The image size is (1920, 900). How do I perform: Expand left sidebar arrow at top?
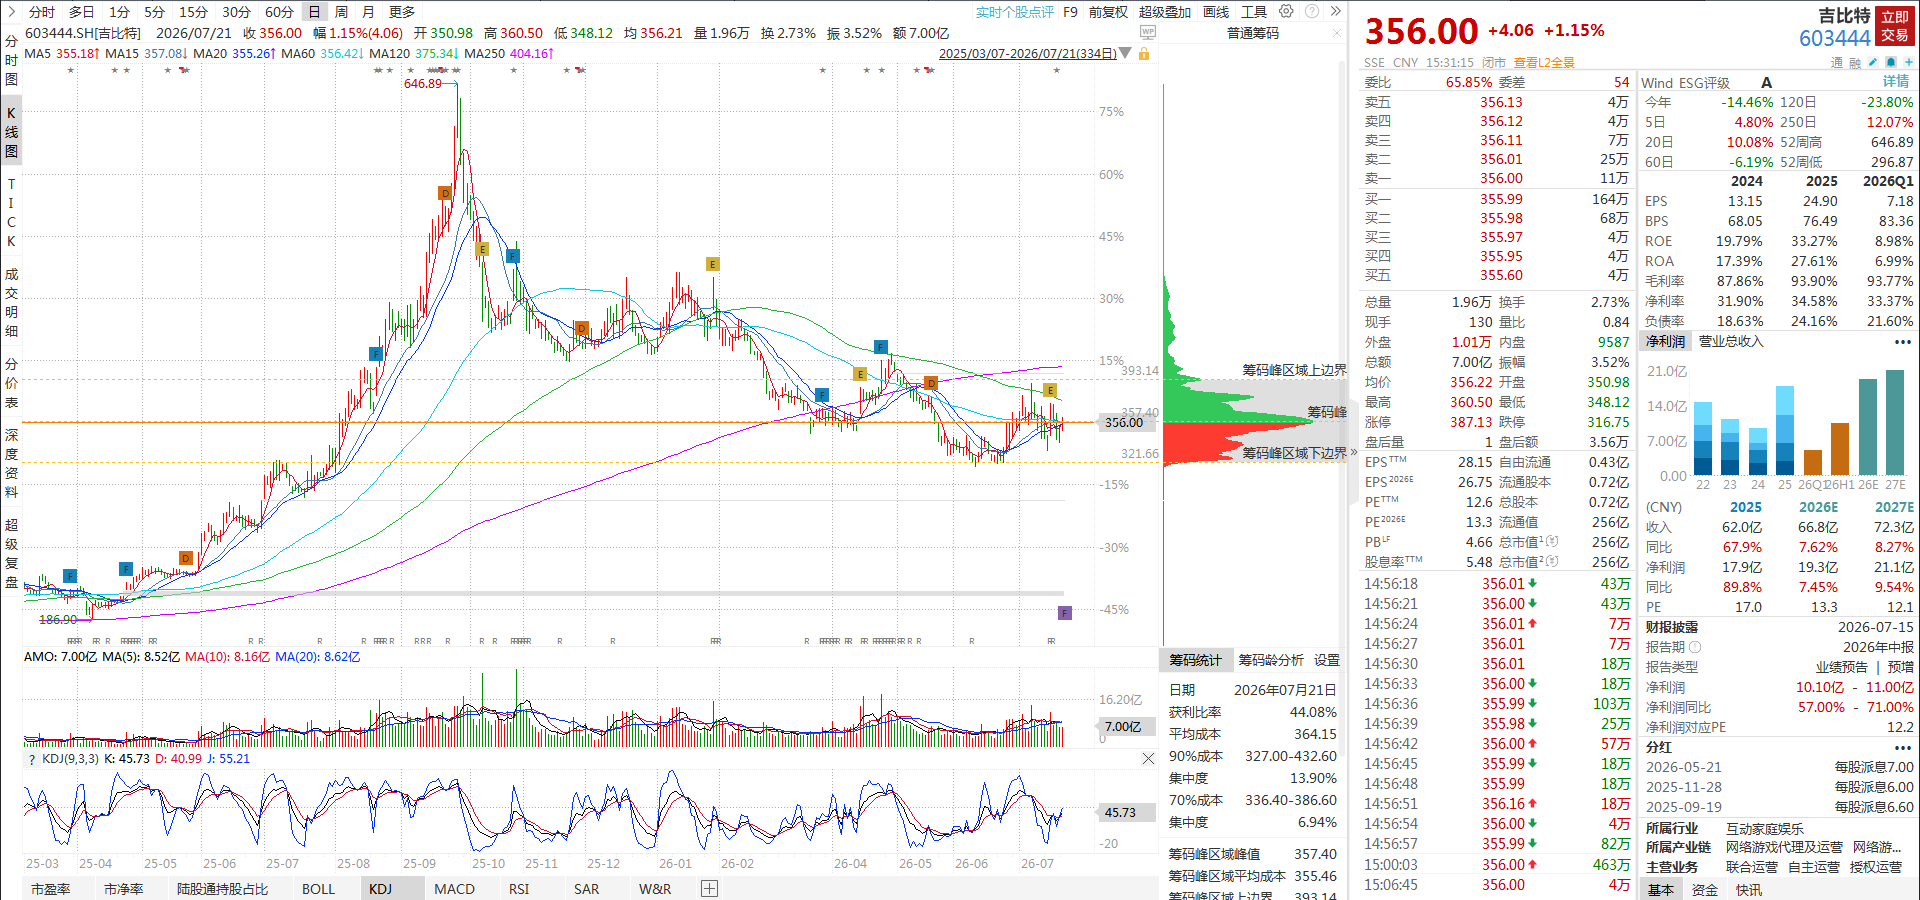point(11,12)
